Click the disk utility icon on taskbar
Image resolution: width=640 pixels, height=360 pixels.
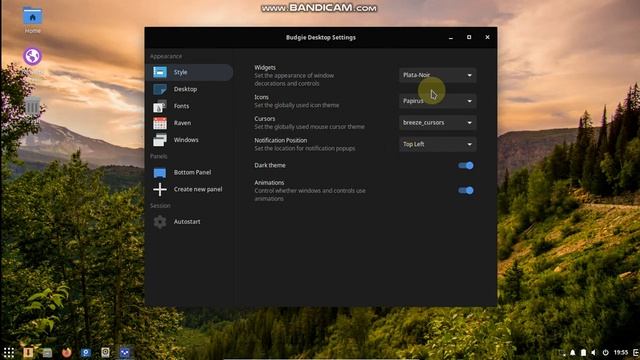(x=105, y=352)
